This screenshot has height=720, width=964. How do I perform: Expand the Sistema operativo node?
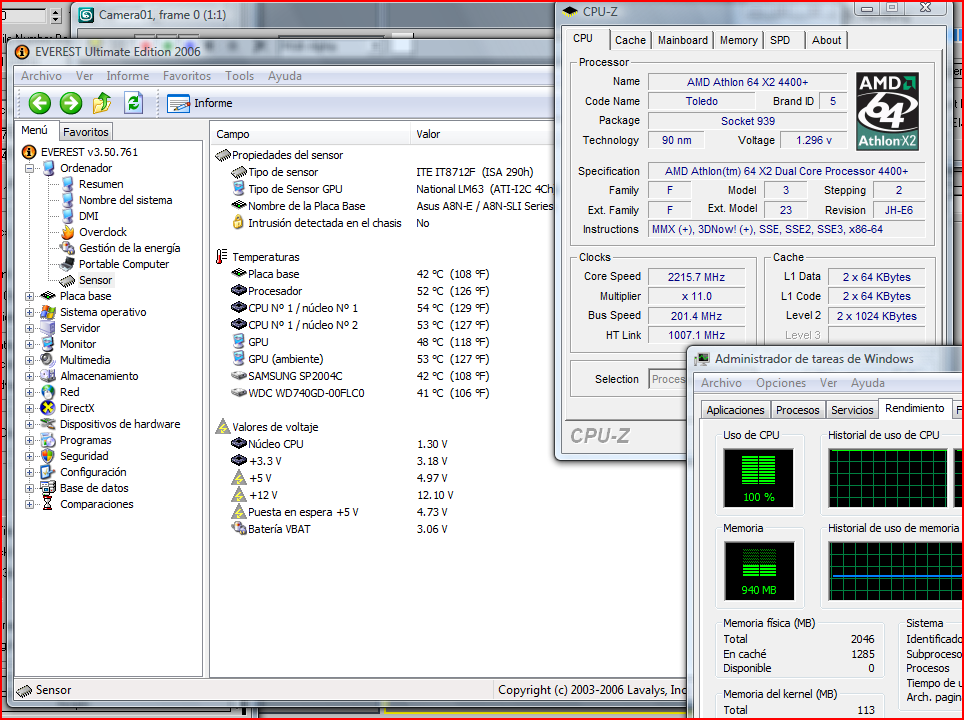click(x=29, y=312)
